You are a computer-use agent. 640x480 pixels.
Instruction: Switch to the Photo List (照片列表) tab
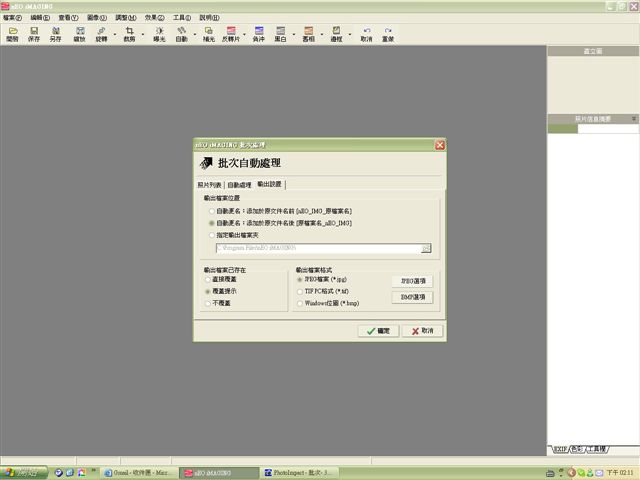coord(209,185)
